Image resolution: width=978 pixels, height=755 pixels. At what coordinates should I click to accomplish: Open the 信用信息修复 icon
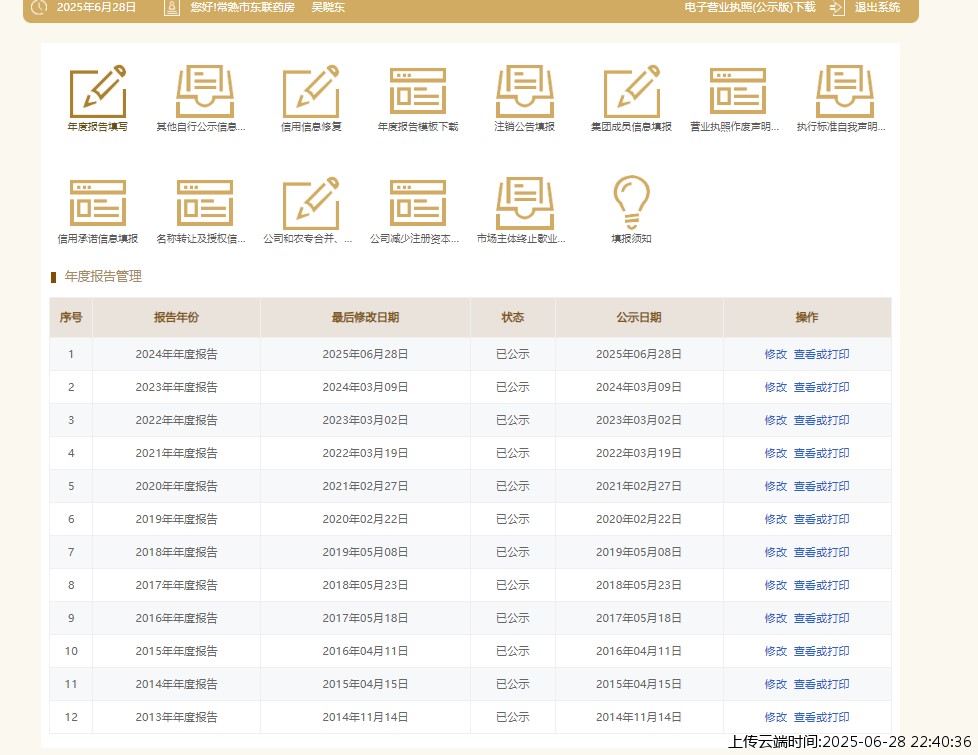[311, 92]
